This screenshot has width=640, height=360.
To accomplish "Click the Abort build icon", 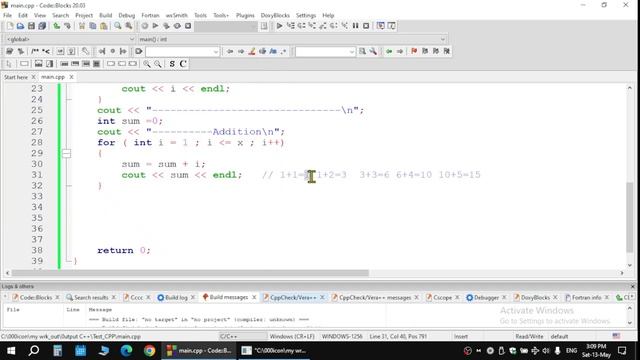I will pos(188,26).
